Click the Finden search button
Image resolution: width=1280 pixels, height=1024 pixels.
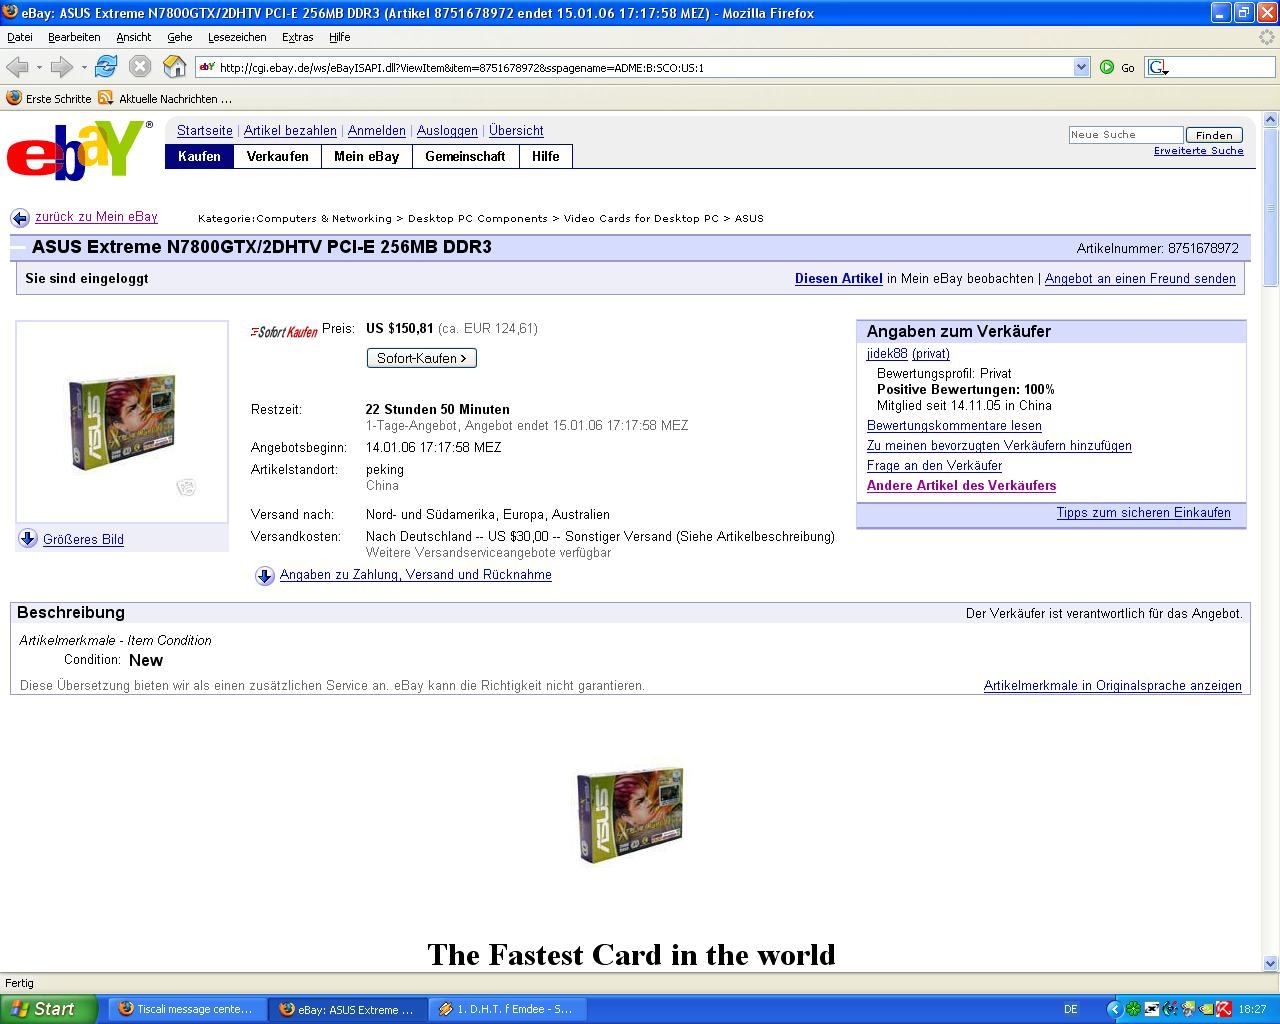[x=1214, y=135]
